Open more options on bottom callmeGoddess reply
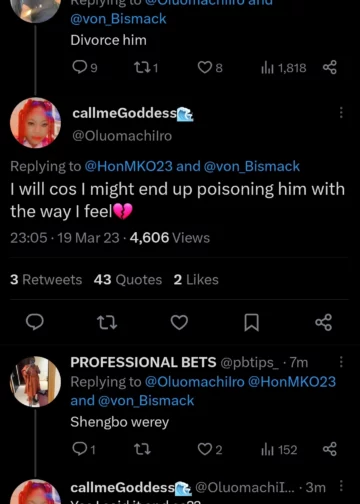 click(341, 486)
